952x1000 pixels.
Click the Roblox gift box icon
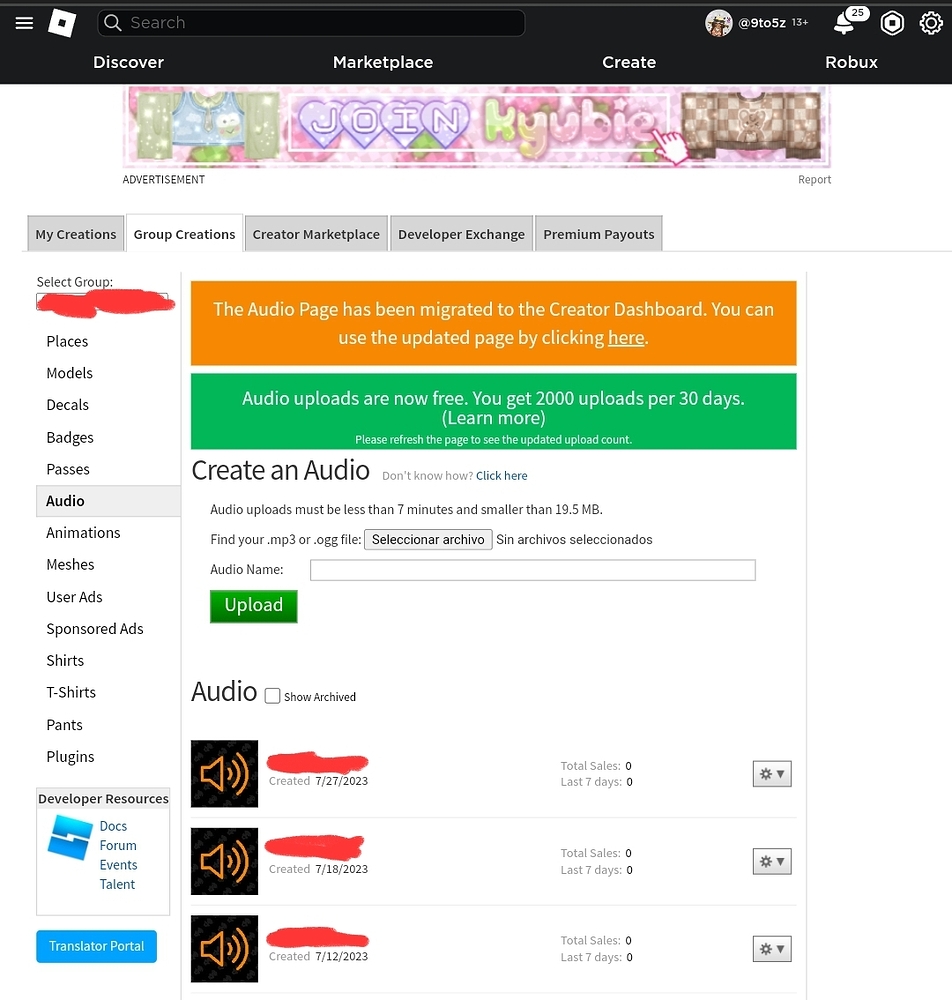(x=892, y=23)
